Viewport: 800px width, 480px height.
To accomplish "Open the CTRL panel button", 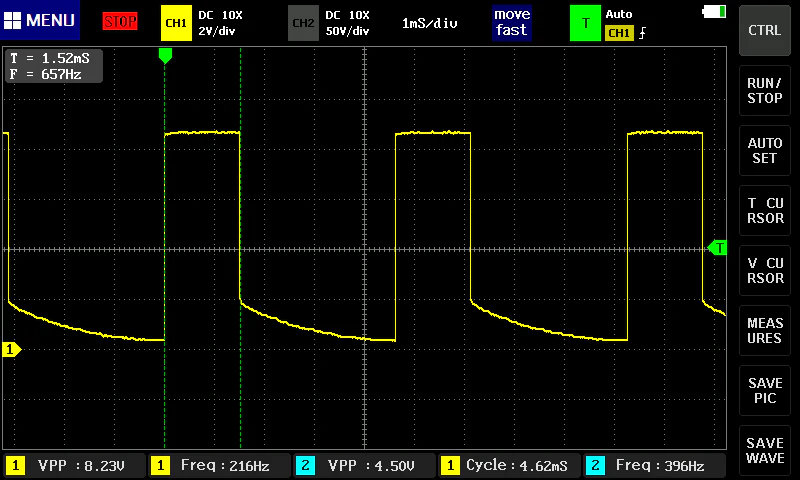I will point(764,31).
